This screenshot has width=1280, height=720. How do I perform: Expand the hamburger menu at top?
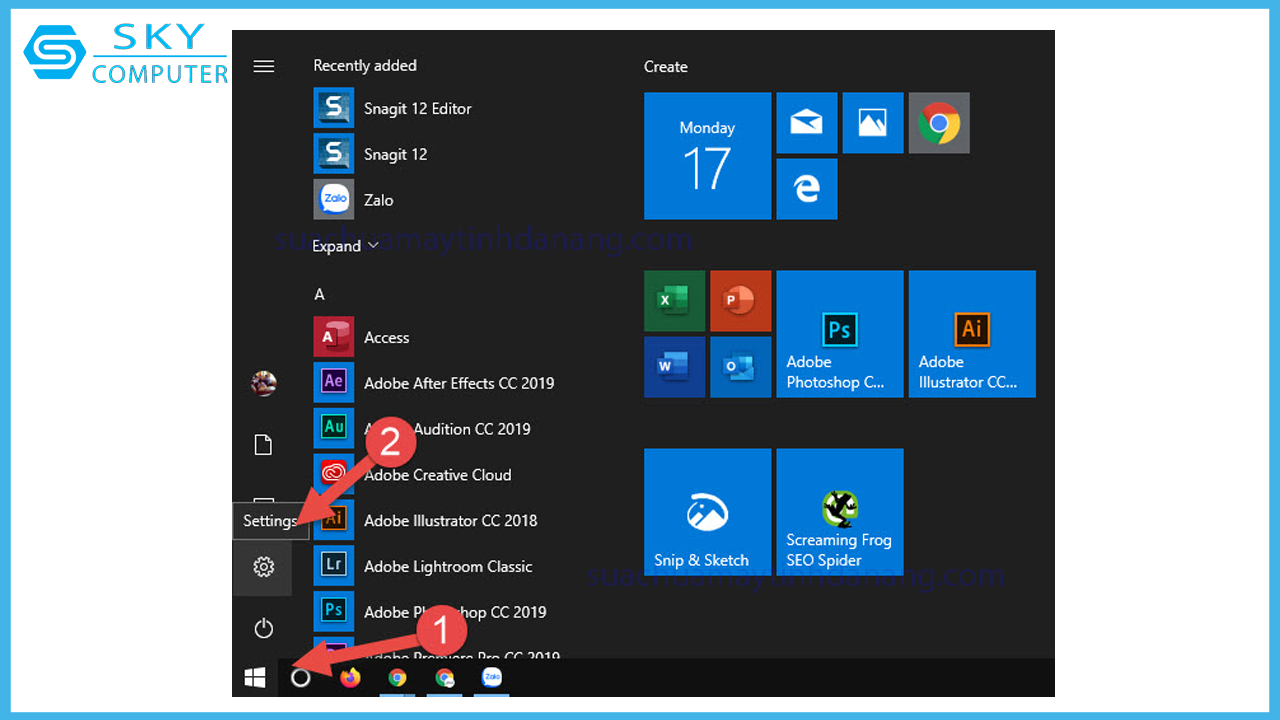tap(263, 66)
